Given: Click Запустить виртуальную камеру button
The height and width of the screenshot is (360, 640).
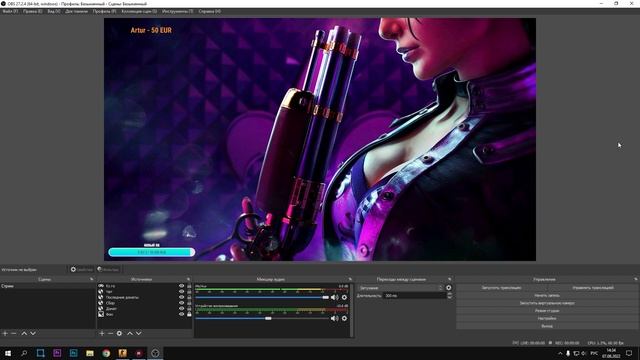Looking at the screenshot, I should click(x=547, y=303).
